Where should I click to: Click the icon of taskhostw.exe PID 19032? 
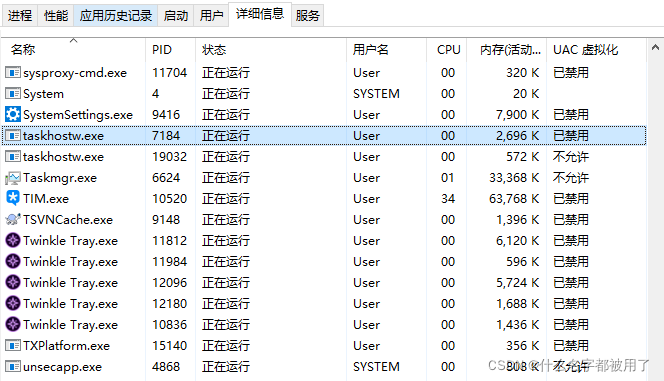13,157
